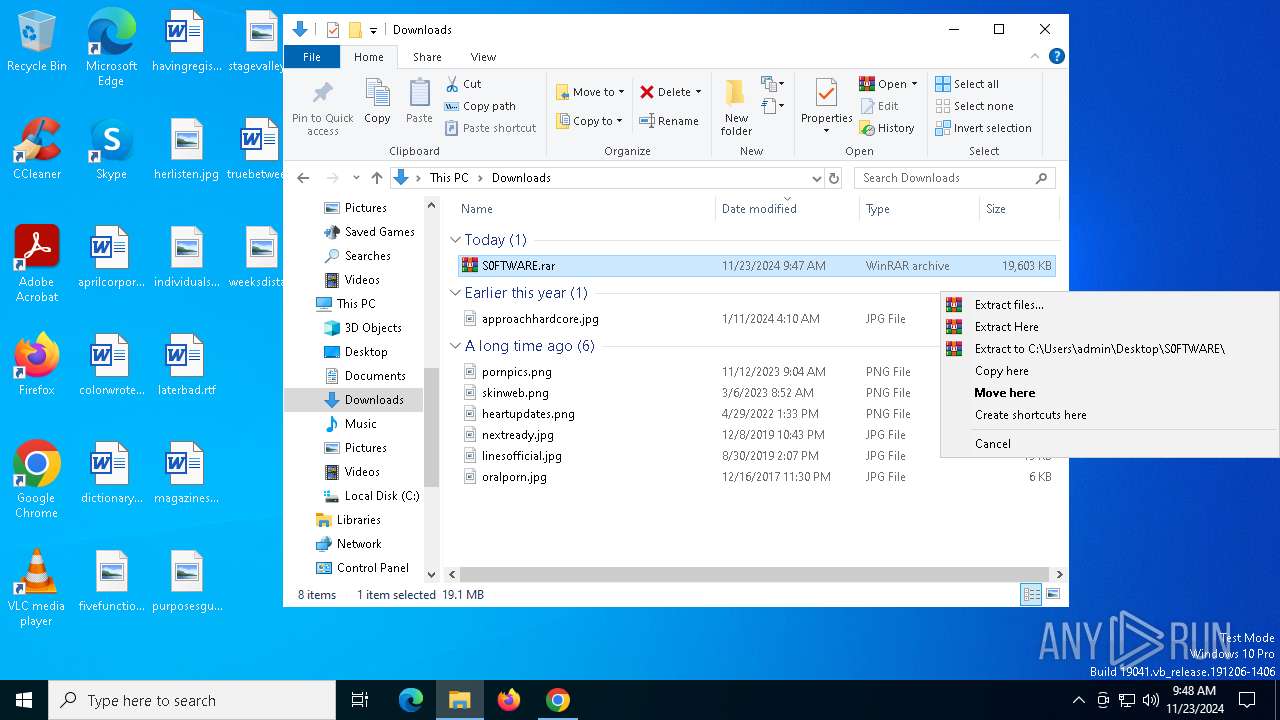Viewport: 1280px width, 720px height.
Task: Select linesofficial.jpg file
Action: pos(522,456)
